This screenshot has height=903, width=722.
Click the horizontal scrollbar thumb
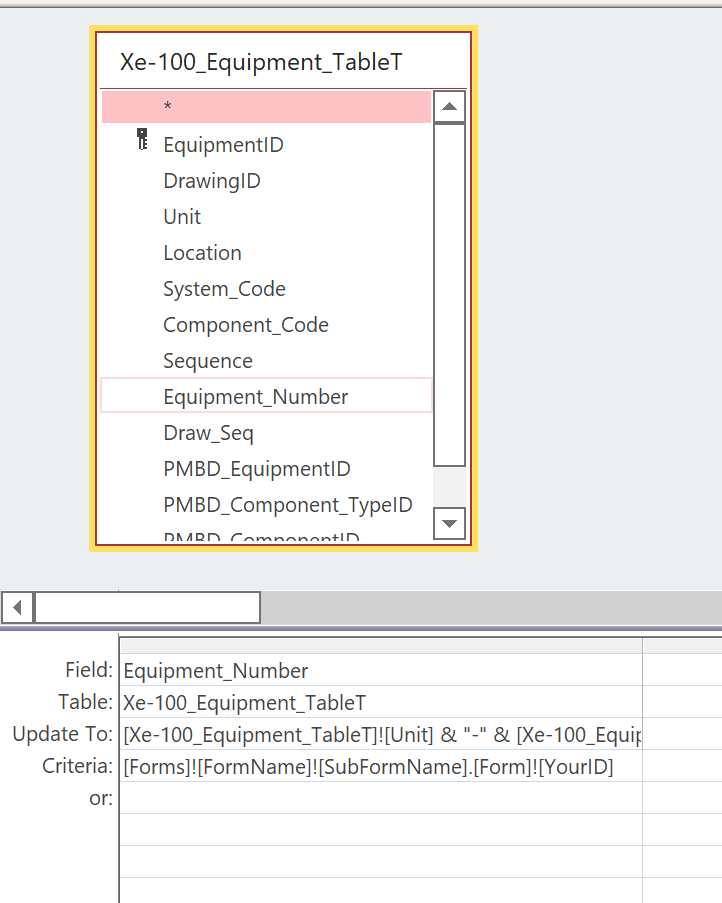tap(147, 607)
